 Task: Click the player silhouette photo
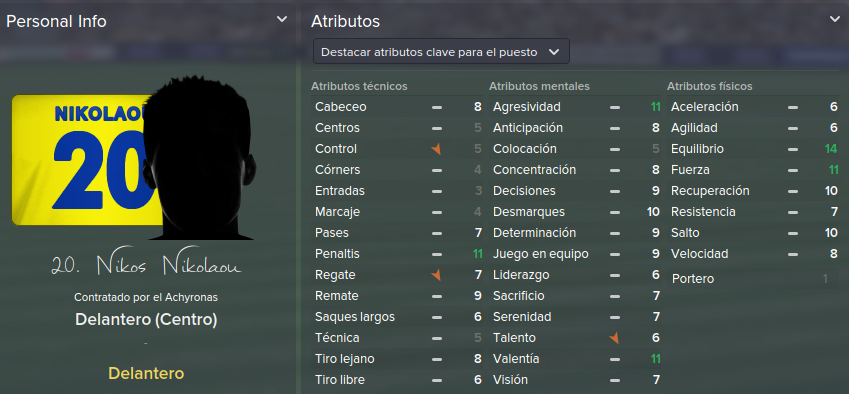point(199,160)
